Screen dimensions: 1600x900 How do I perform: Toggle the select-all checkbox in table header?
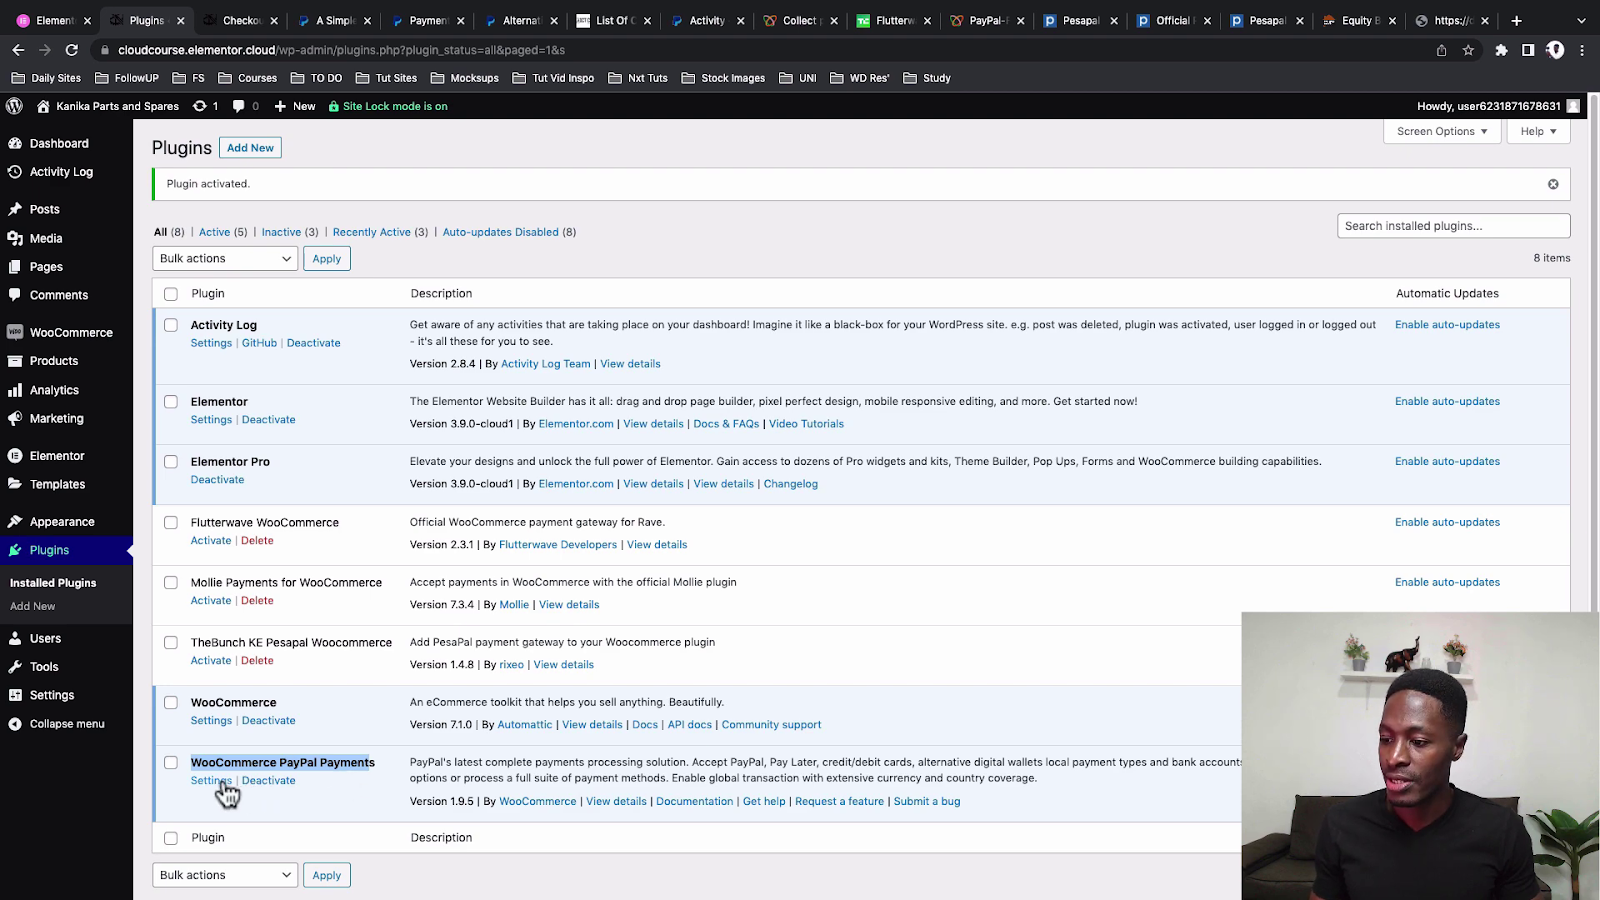coord(171,294)
